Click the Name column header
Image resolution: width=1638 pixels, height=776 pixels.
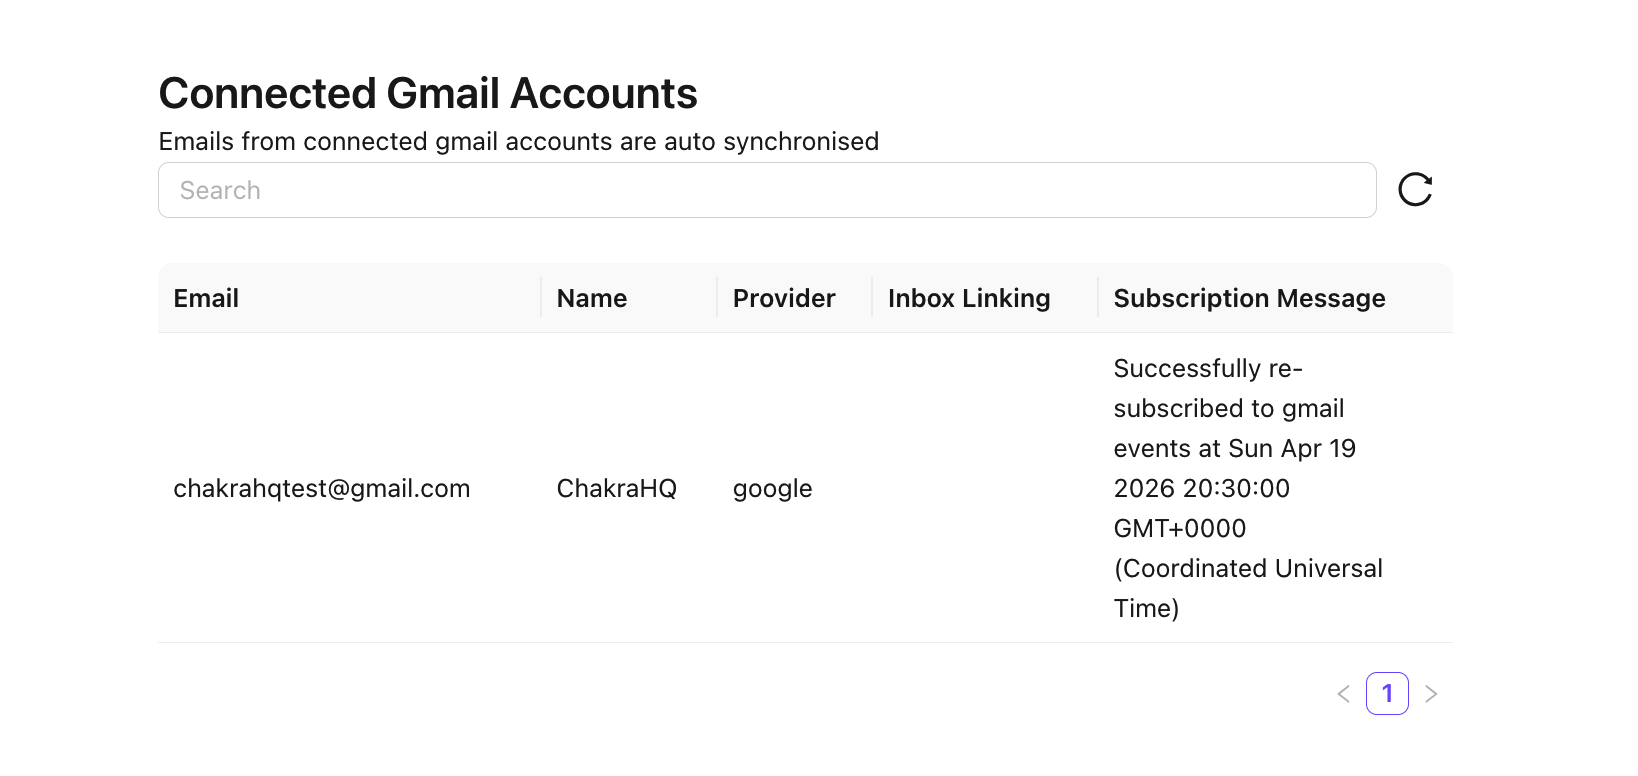pyautogui.click(x=592, y=298)
